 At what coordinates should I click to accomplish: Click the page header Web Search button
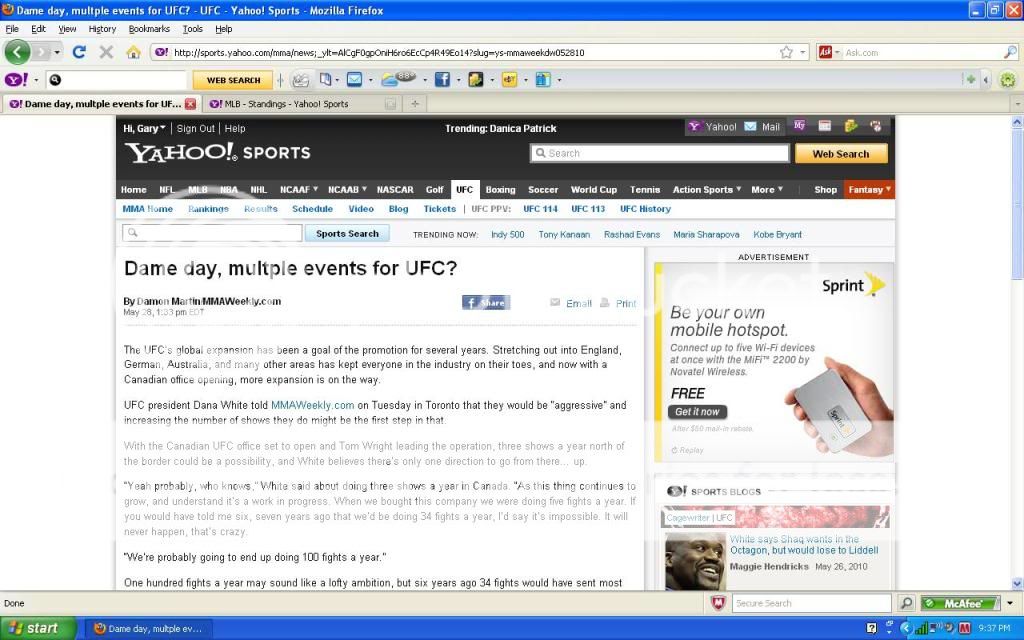click(x=841, y=153)
